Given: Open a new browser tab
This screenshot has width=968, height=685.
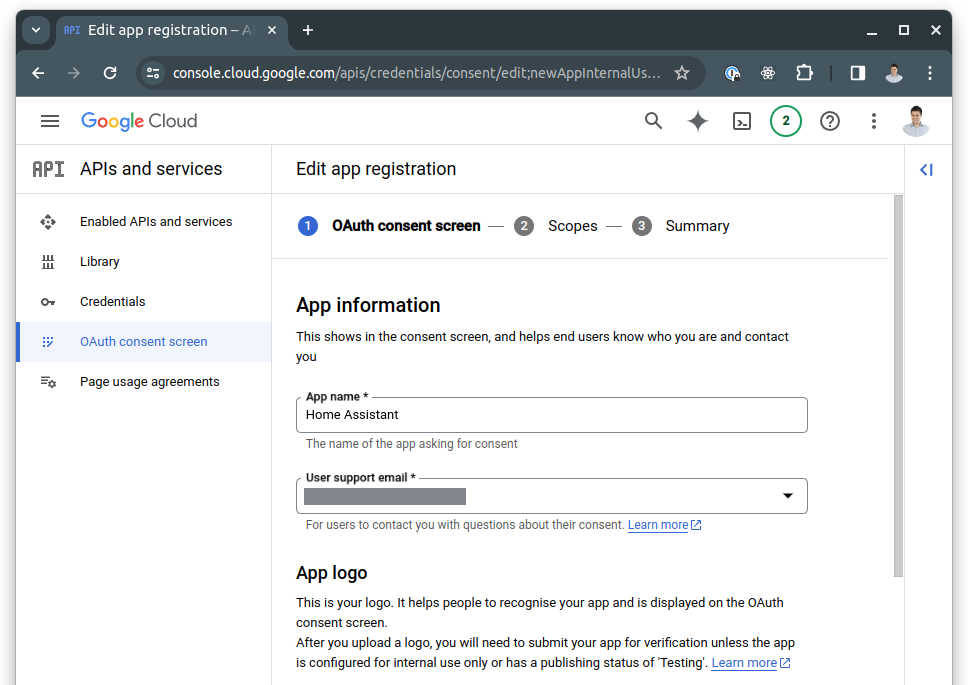Looking at the screenshot, I should coord(307,30).
